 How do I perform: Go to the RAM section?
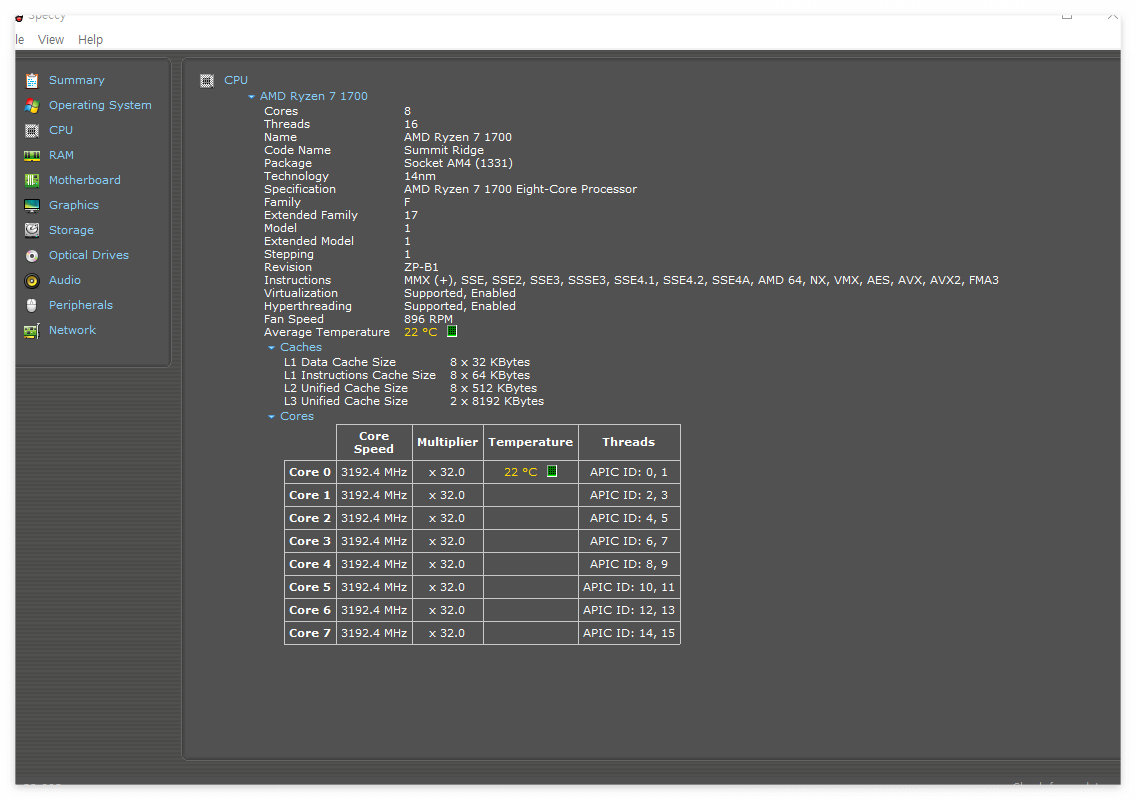[62, 155]
